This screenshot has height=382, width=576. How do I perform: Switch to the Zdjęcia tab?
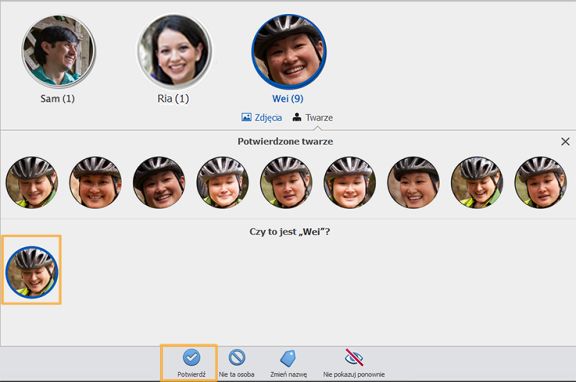pos(262,118)
